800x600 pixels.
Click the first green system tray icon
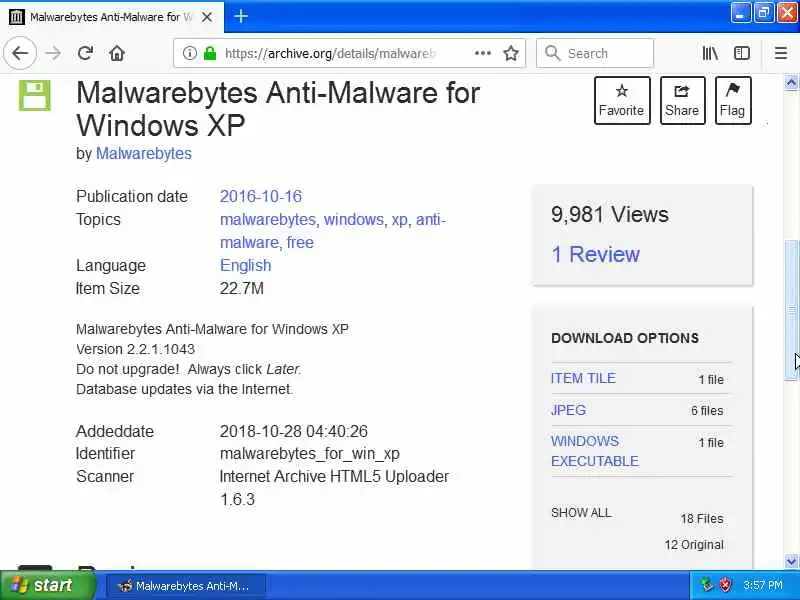707,585
